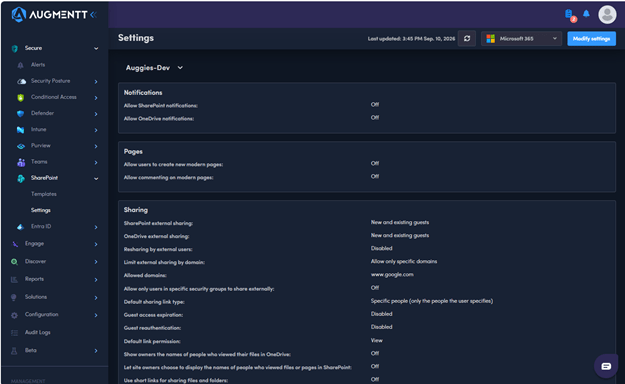Viewport: 625px width, 384px height.
Task: Click the Engage icon
Action: pos(15,244)
